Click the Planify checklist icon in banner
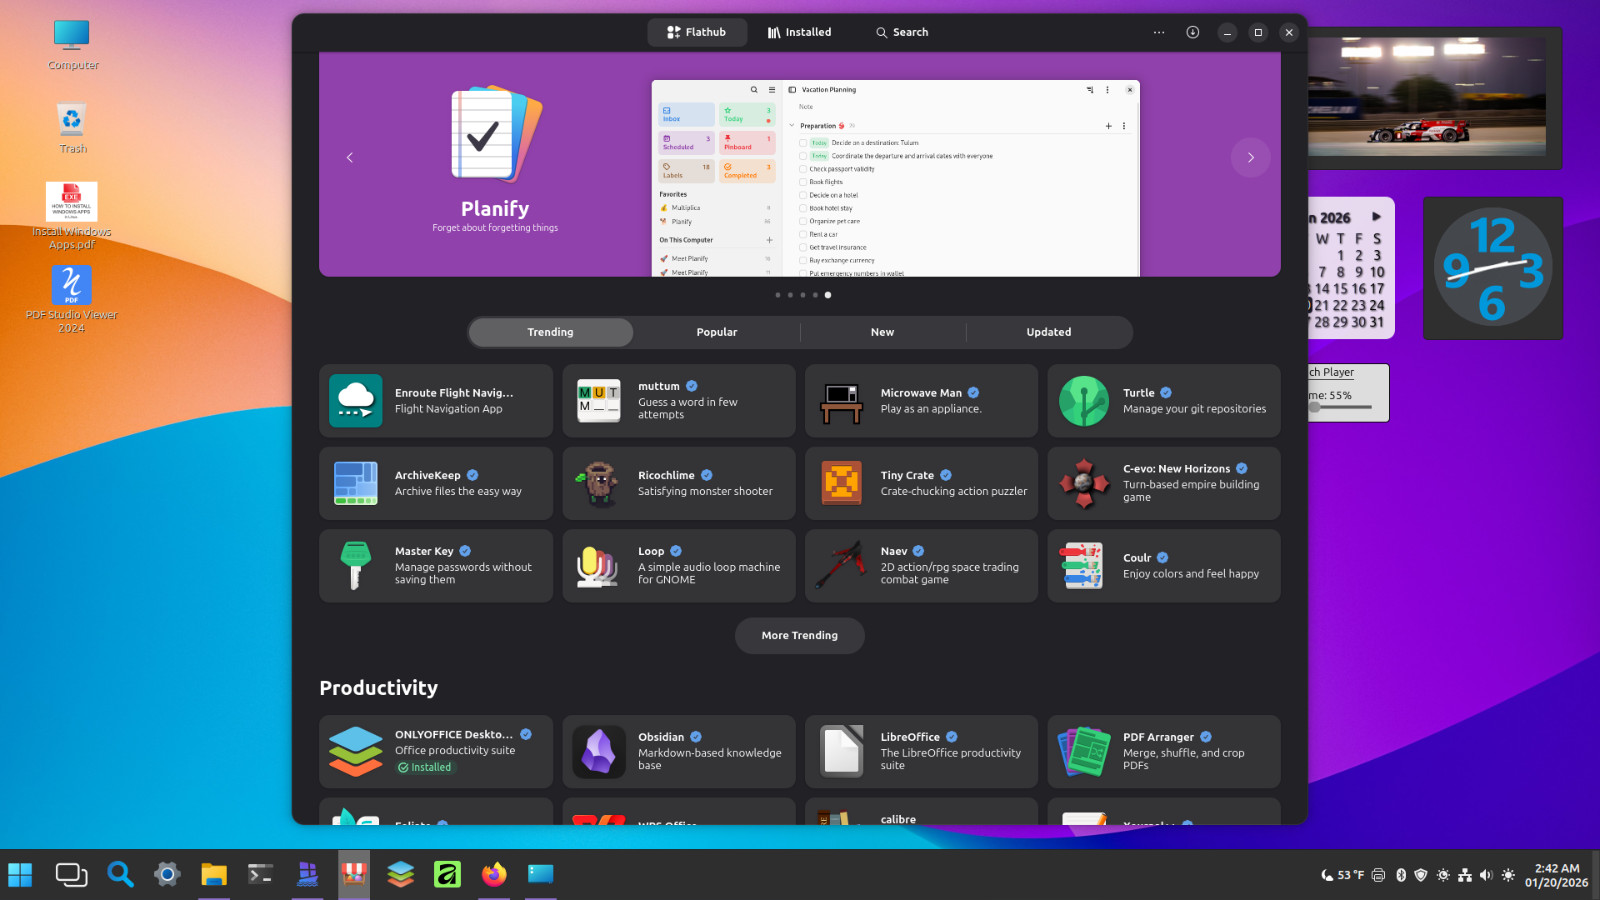Viewport: 1600px width, 900px height. (x=495, y=134)
